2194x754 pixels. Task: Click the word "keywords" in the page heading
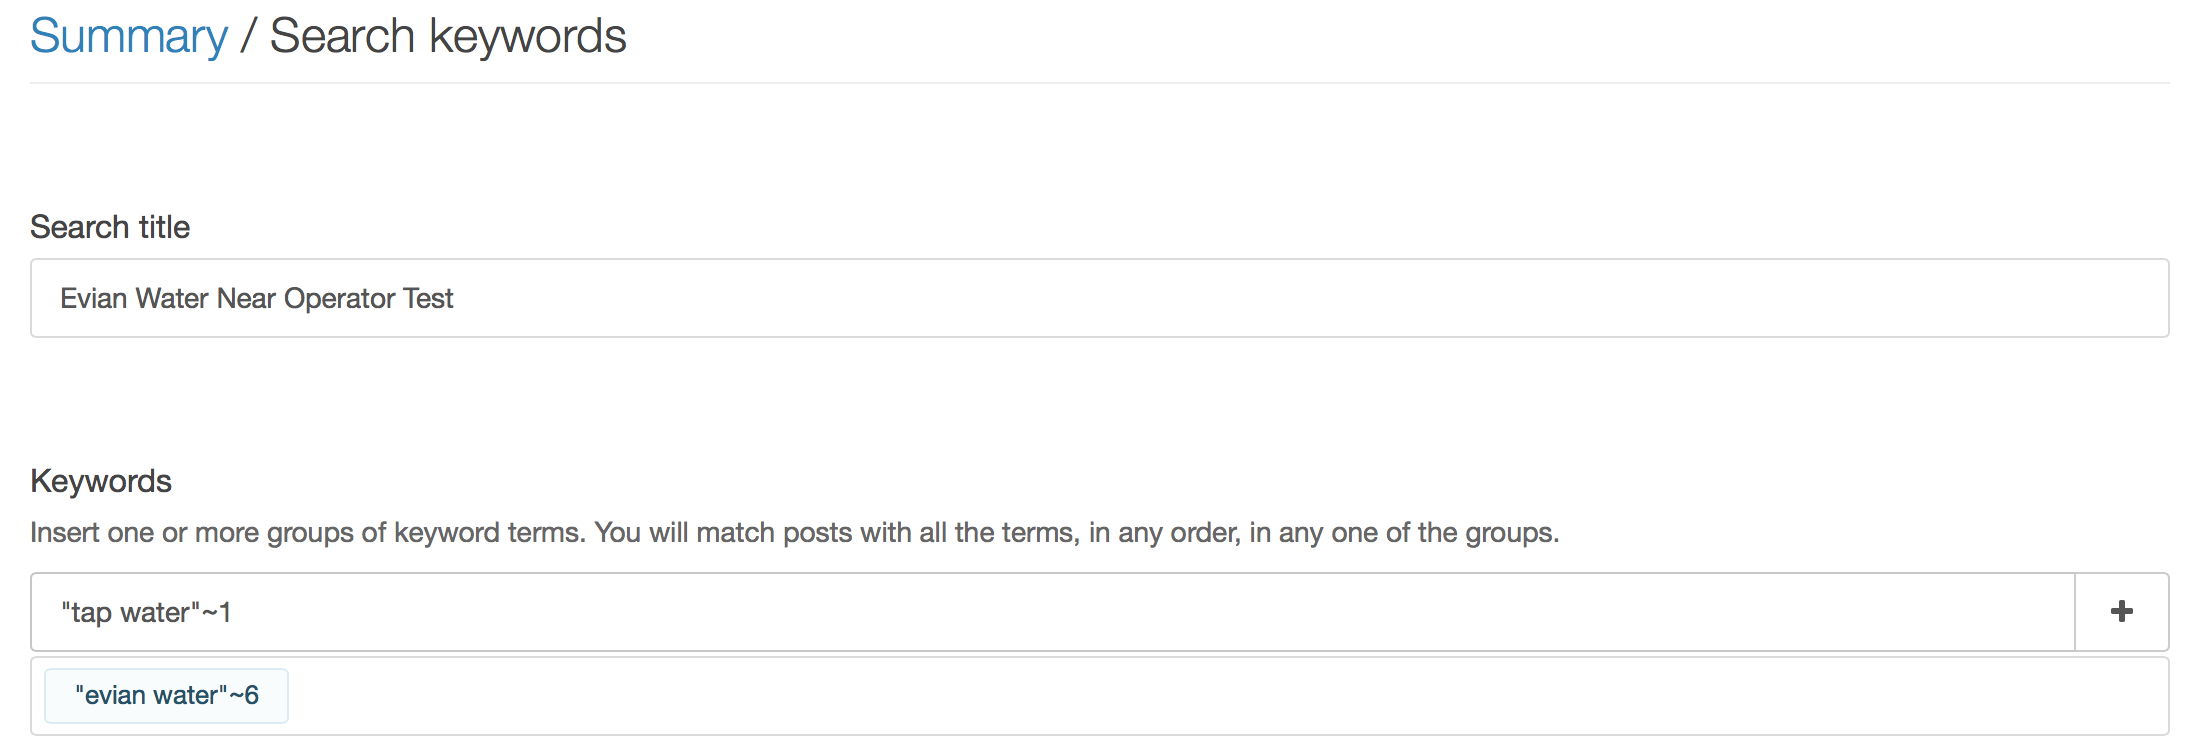527,37
